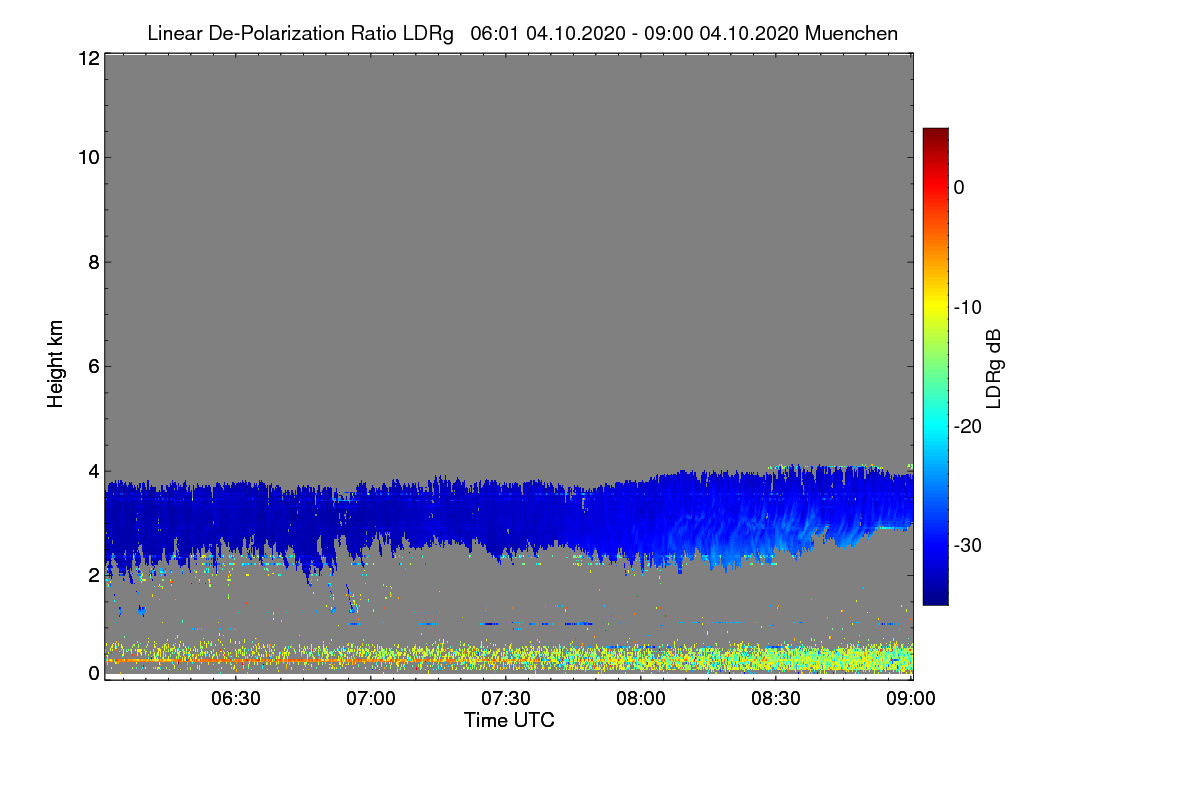Click the x-axis tick label '08:00'

[x=641, y=699]
